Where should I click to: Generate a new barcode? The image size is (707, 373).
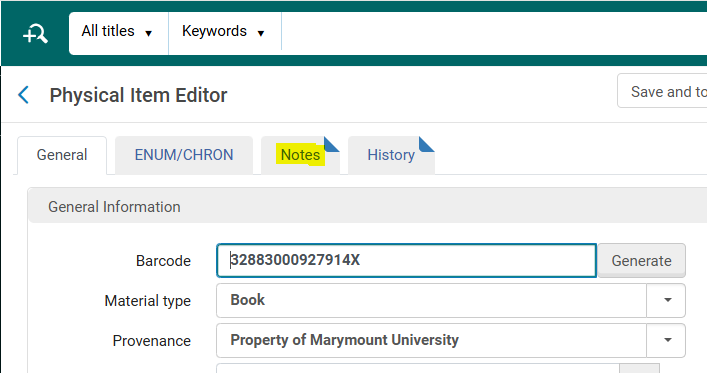[x=641, y=261]
